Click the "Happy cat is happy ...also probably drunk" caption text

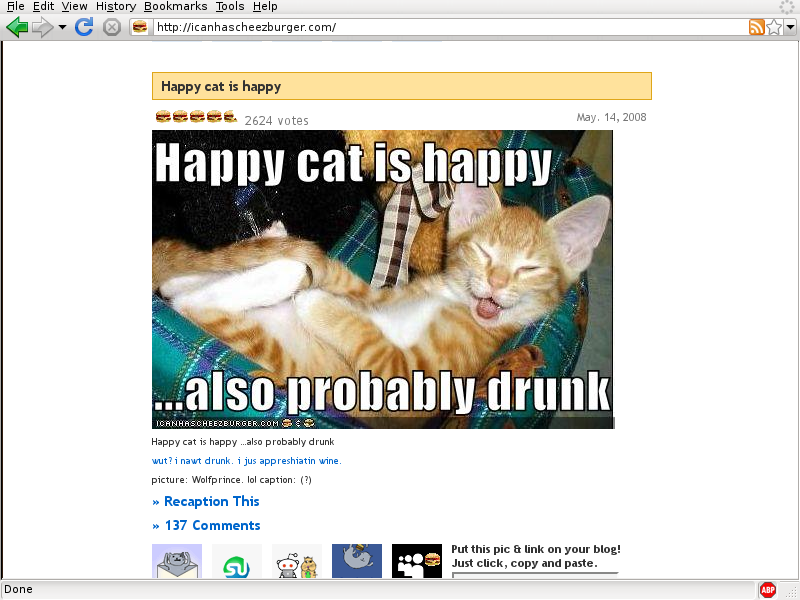tap(243, 442)
